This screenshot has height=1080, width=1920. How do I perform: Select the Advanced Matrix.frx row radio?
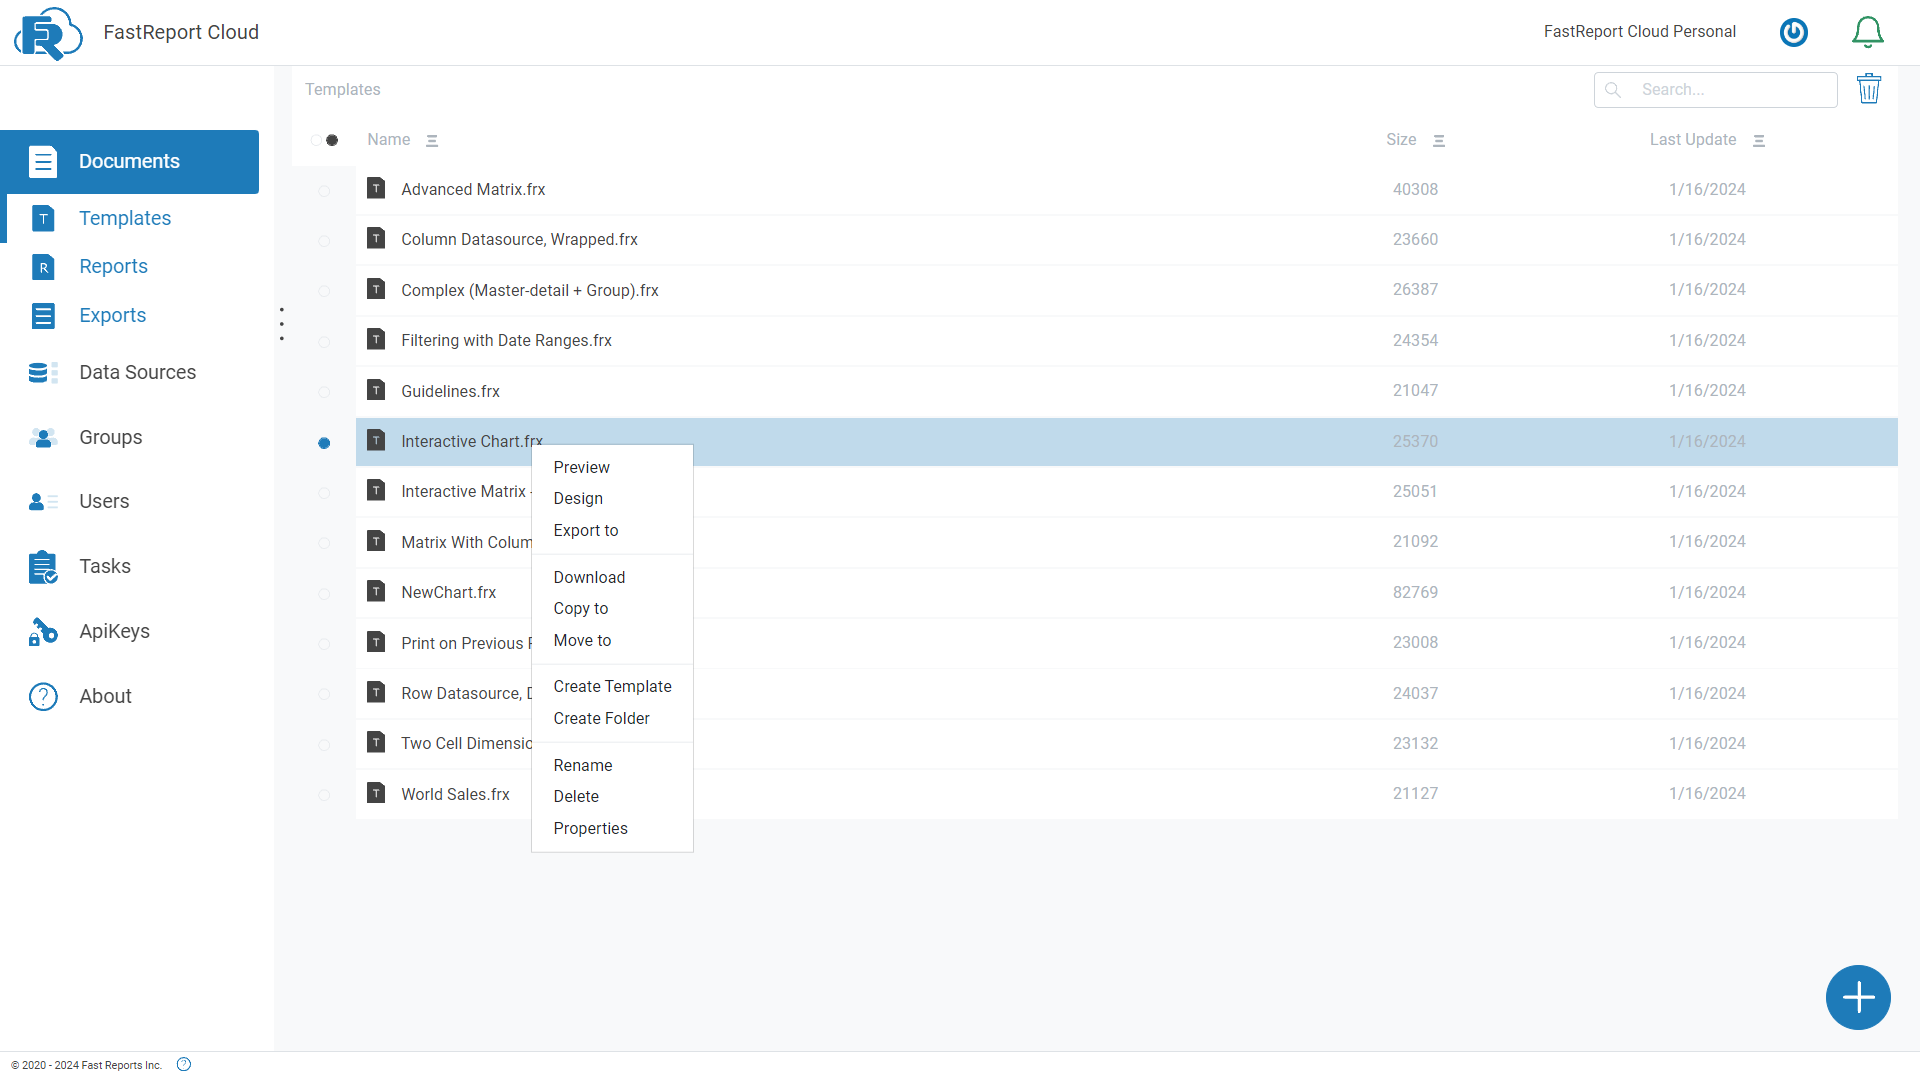(324, 190)
